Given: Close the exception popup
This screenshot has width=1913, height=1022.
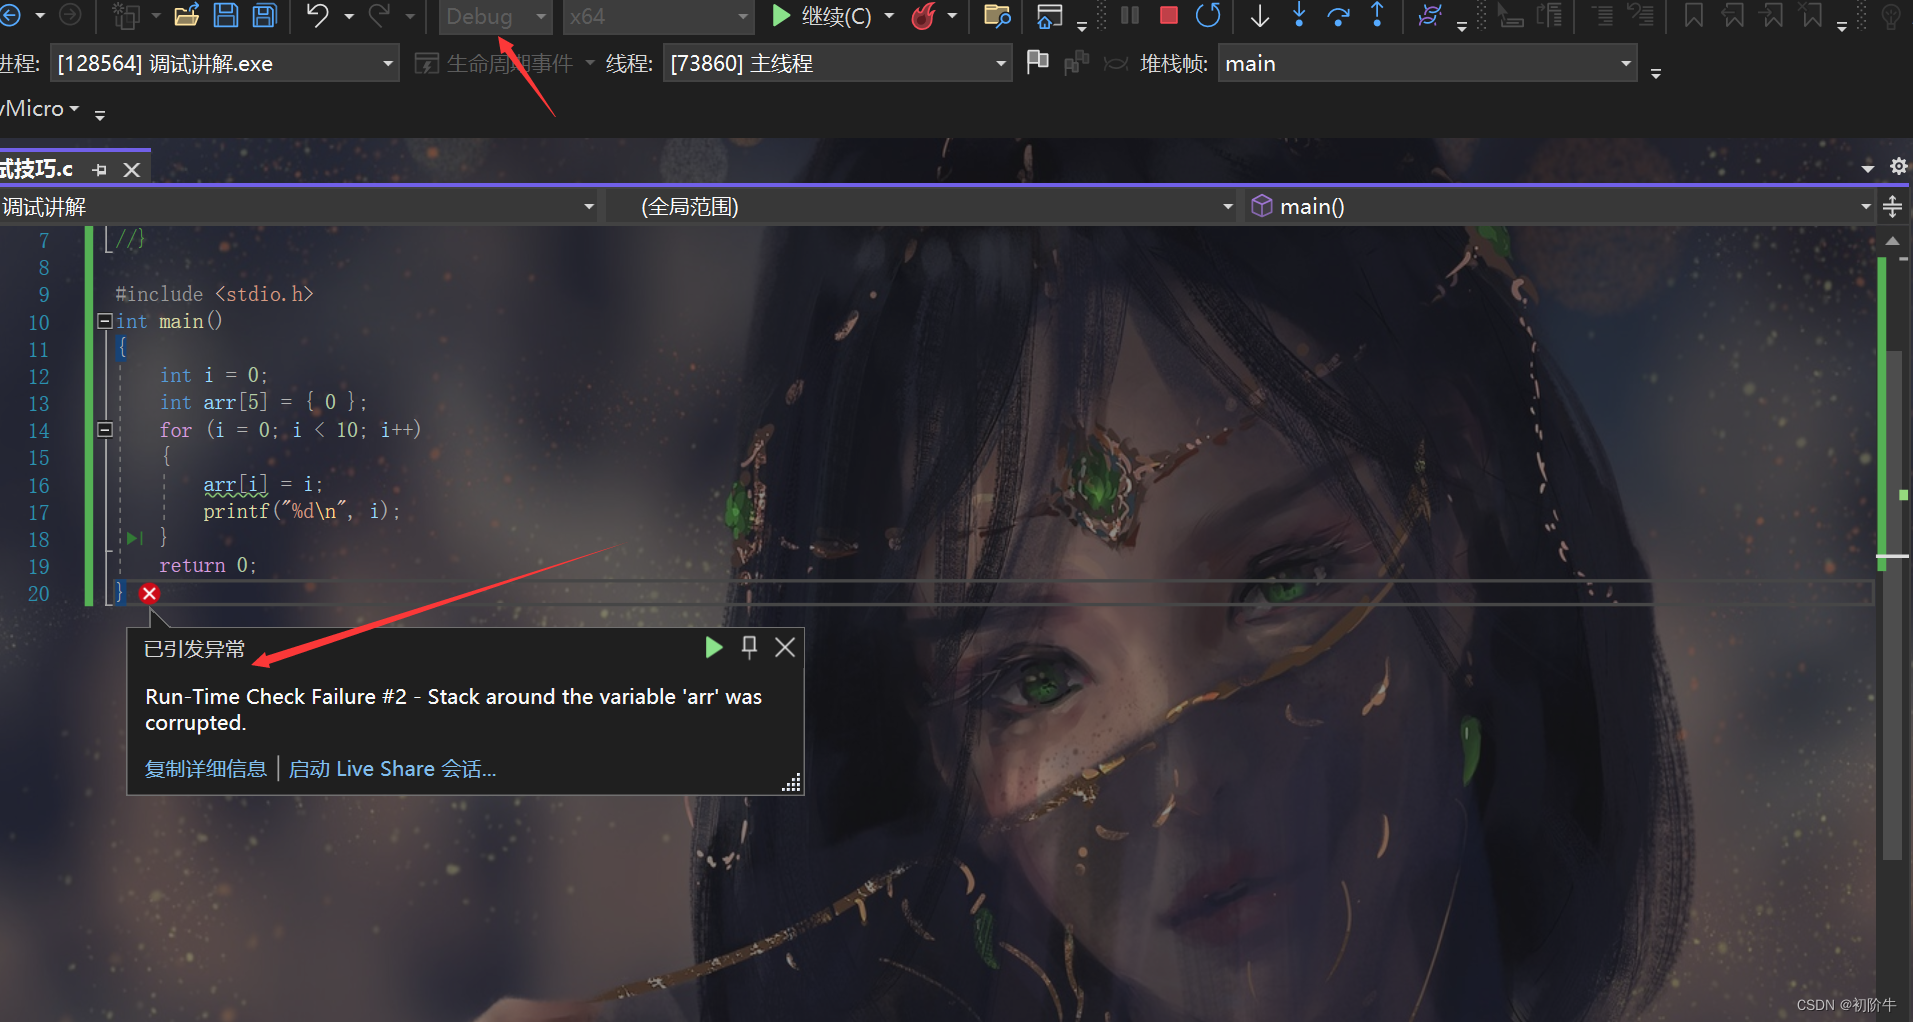Looking at the screenshot, I should click(x=785, y=647).
